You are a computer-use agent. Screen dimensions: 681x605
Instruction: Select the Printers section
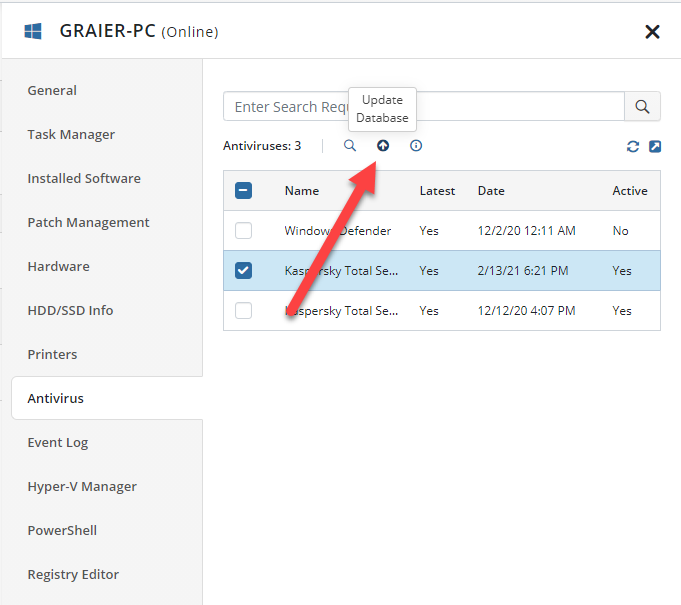pyautogui.click(x=53, y=354)
